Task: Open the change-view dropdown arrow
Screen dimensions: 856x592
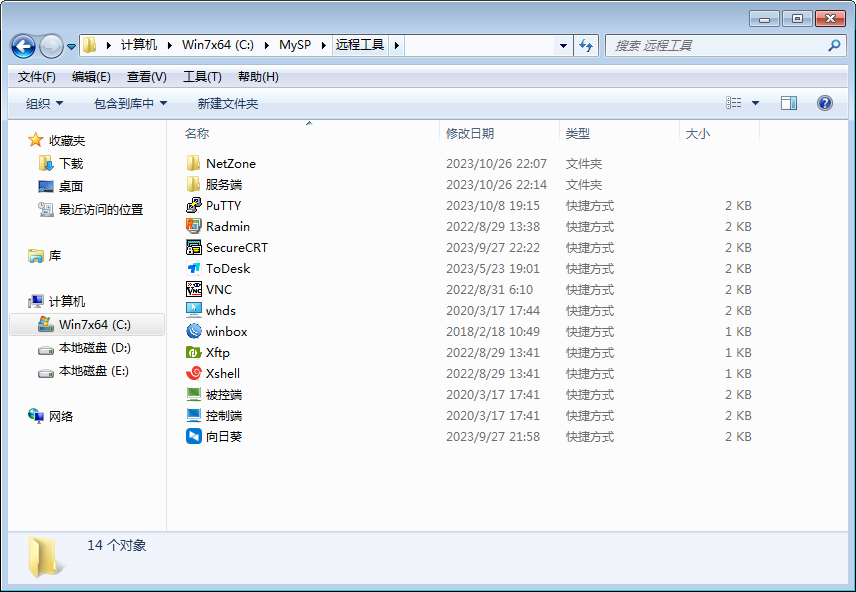Action: [x=756, y=102]
